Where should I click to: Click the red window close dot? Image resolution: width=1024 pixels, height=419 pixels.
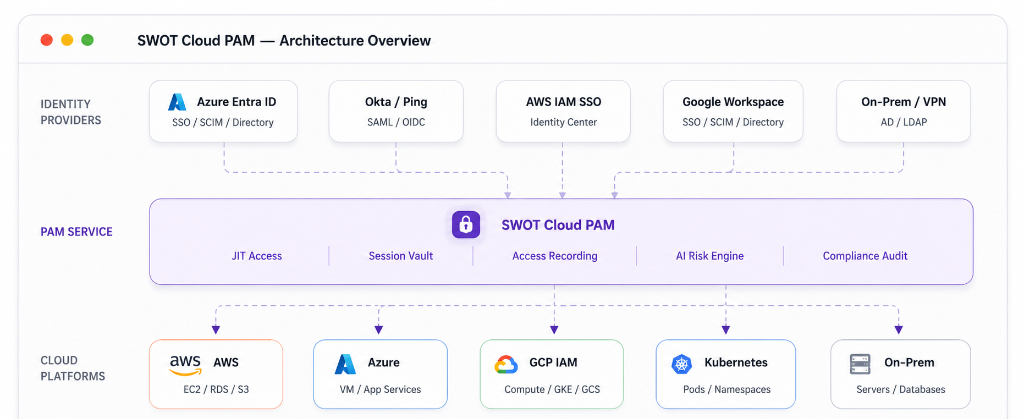(x=46, y=40)
